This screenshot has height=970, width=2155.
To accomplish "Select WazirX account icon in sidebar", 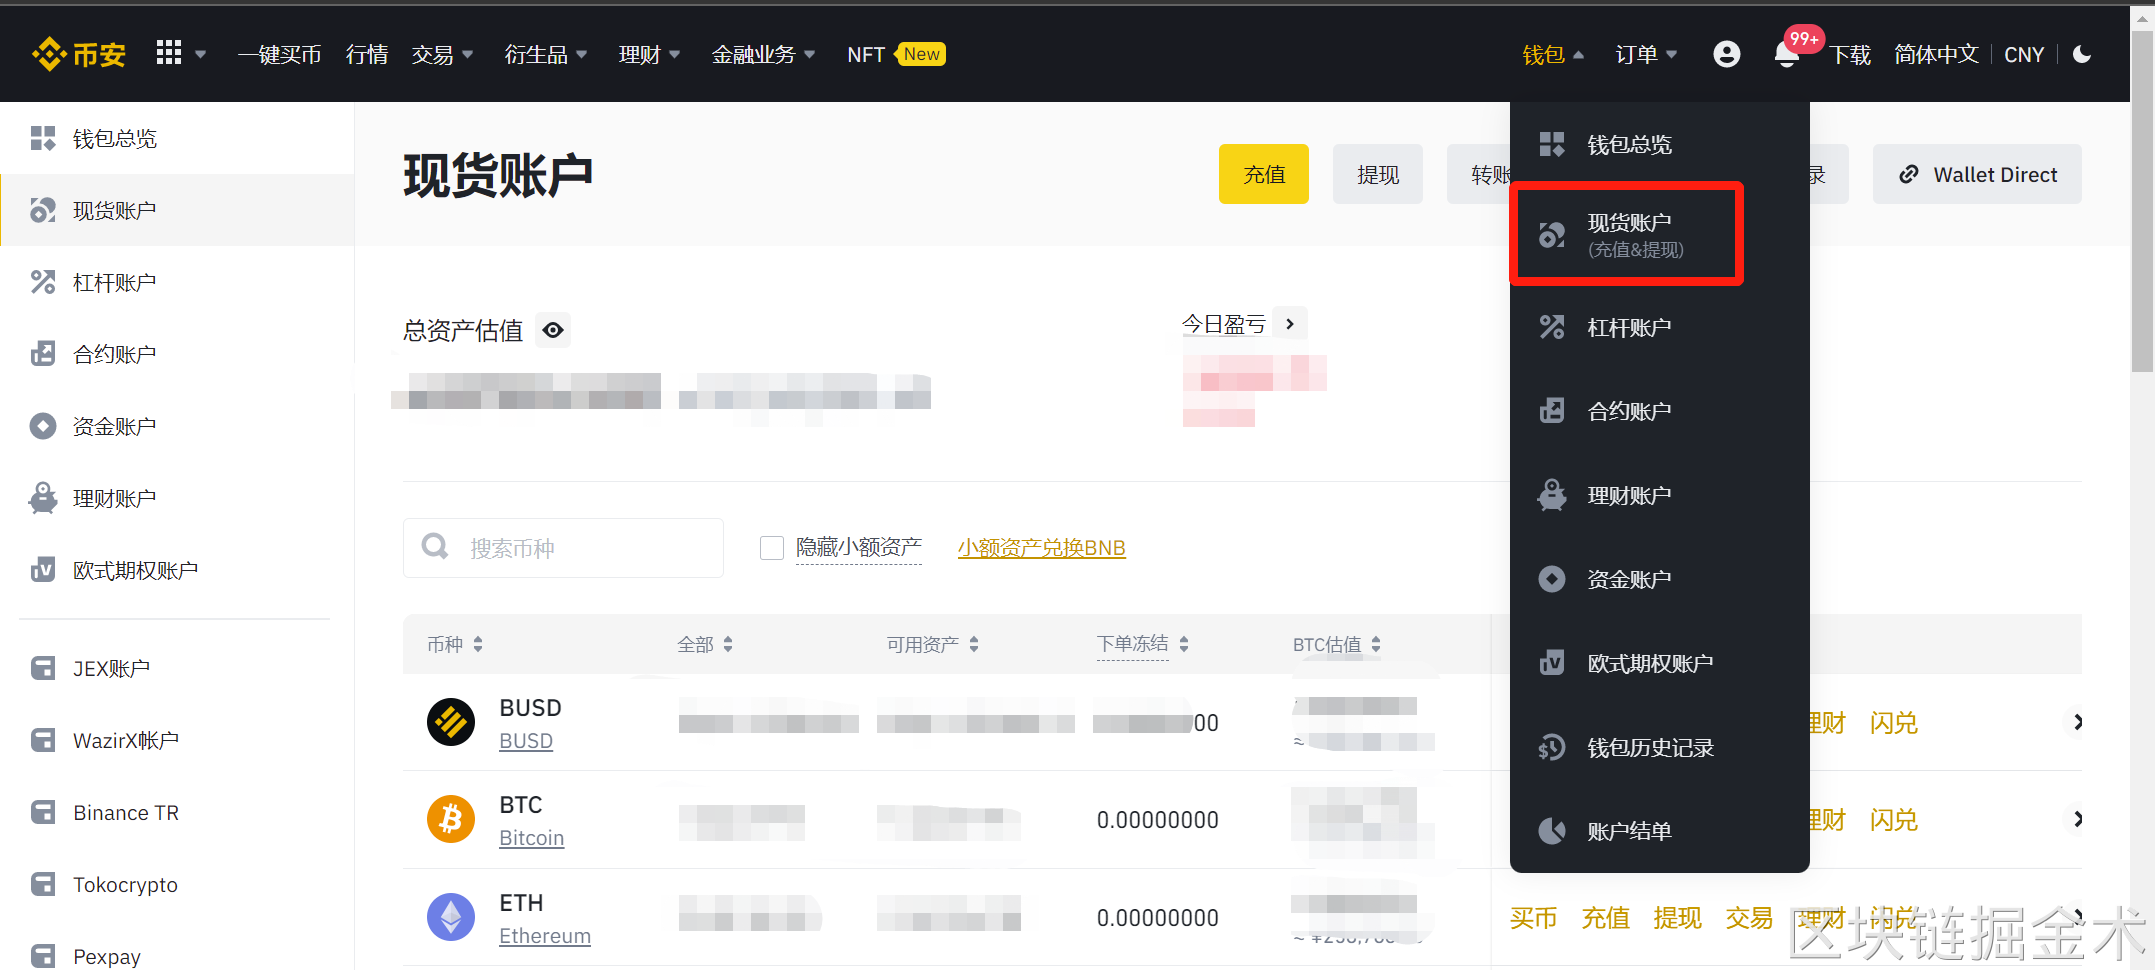I will [43, 740].
